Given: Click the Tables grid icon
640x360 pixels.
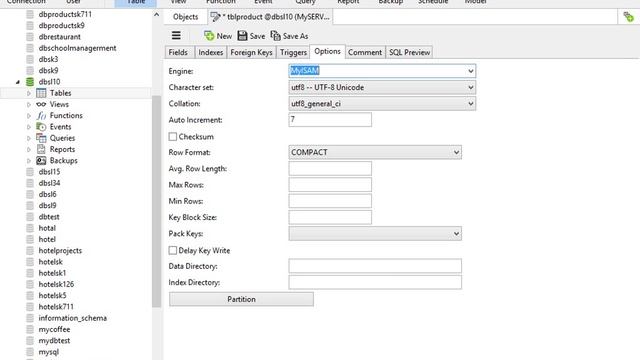Looking at the screenshot, I should [x=41, y=93].
